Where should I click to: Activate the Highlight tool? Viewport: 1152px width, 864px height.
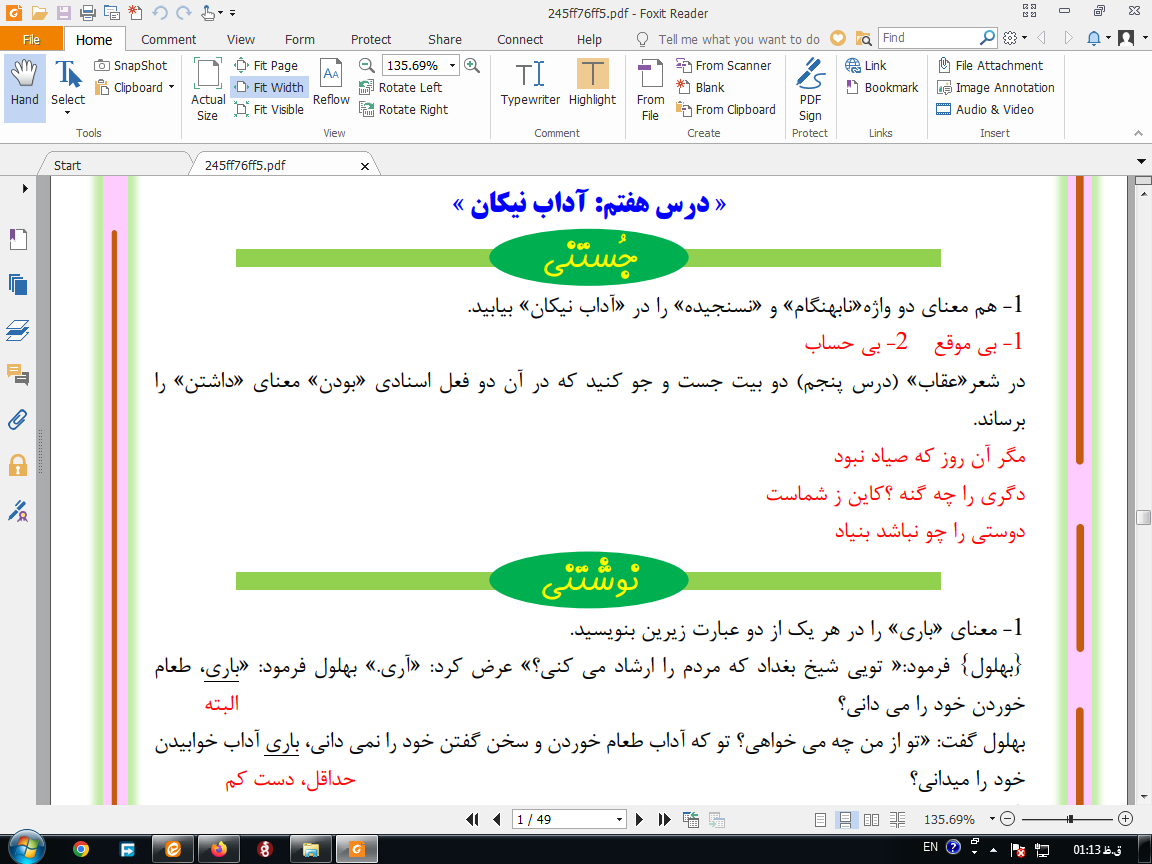(592, 83)
